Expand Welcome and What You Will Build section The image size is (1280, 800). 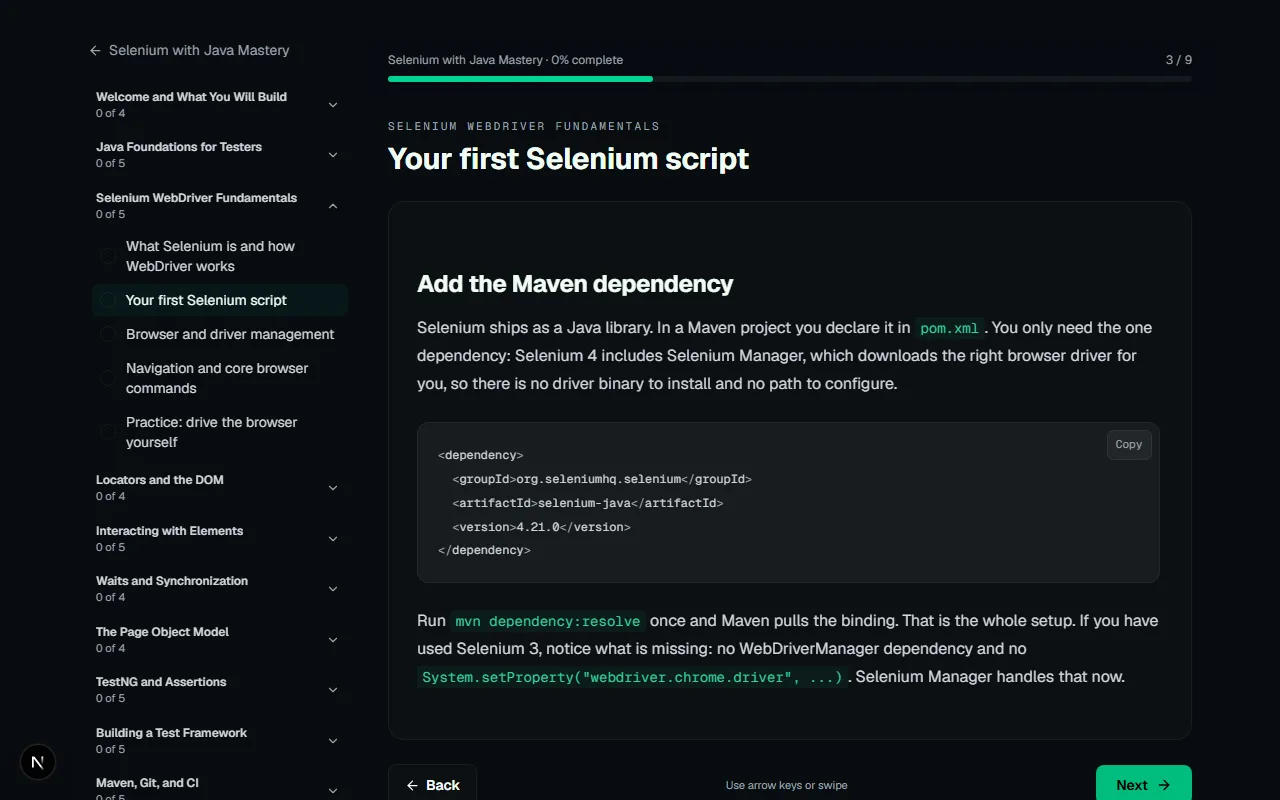(x=218, y=104)
